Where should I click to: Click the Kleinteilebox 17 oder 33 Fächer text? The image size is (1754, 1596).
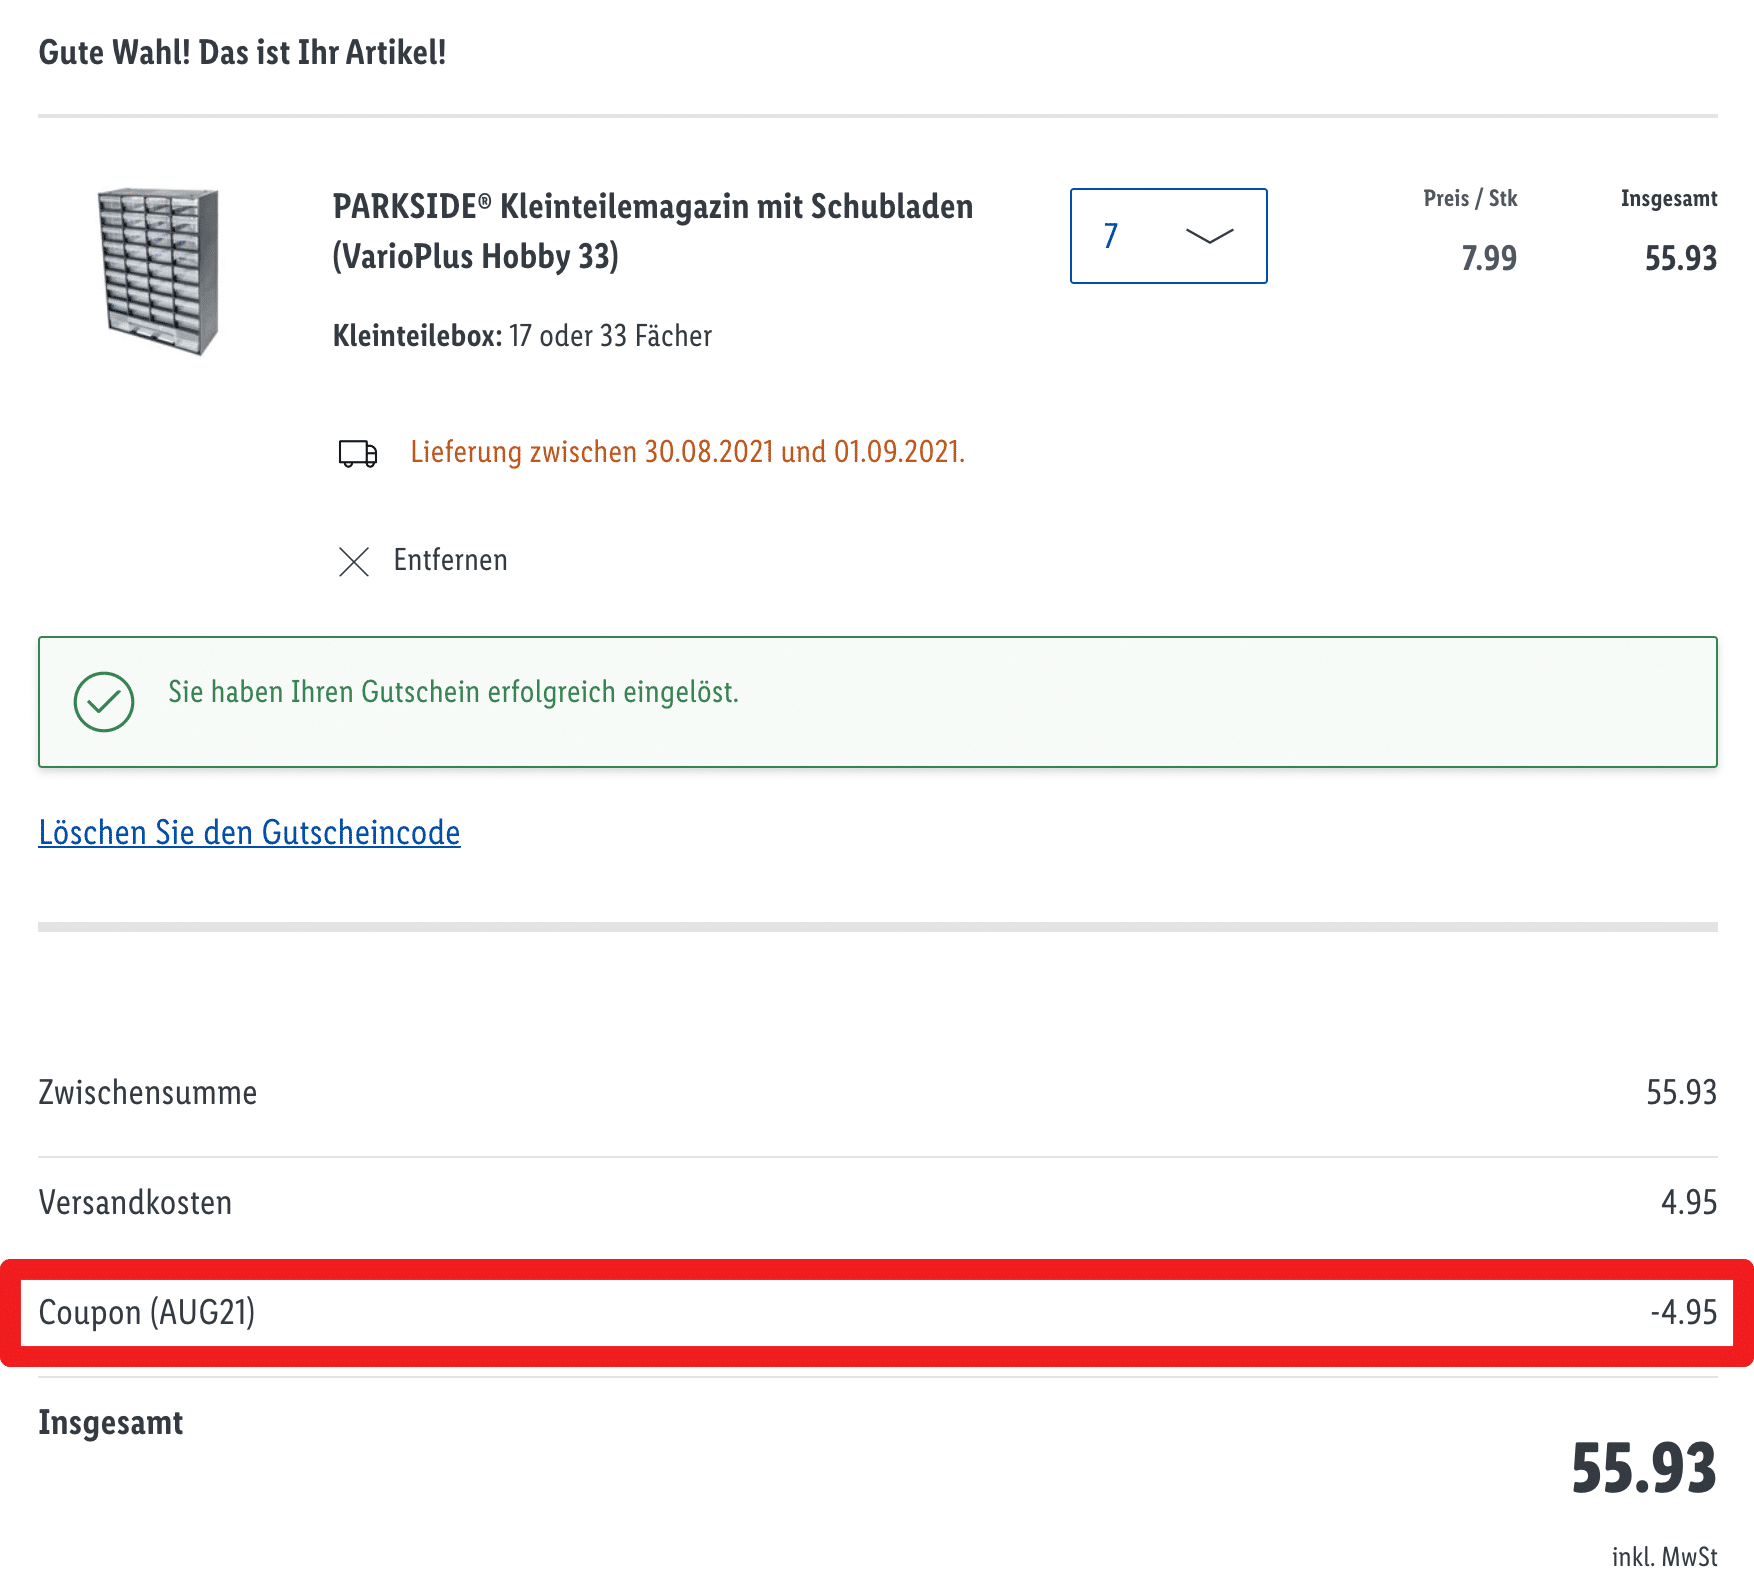(x=522, y=336)
